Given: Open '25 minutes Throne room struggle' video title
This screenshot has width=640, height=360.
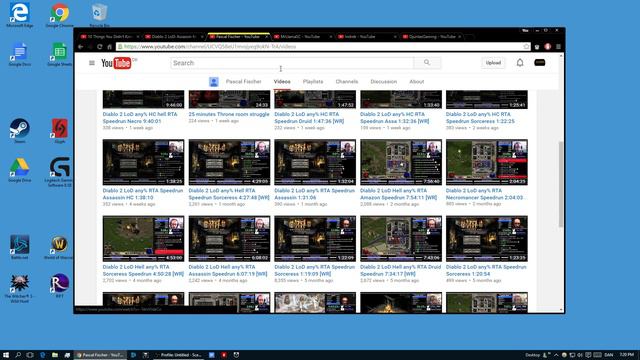Looking at the screenshot, I should click(x=229, y=114).
